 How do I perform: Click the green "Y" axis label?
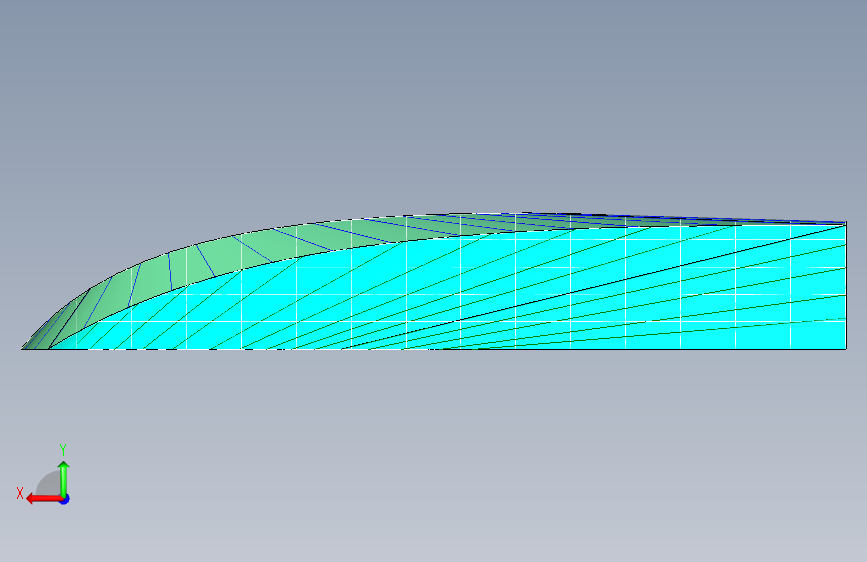[63, 450]
